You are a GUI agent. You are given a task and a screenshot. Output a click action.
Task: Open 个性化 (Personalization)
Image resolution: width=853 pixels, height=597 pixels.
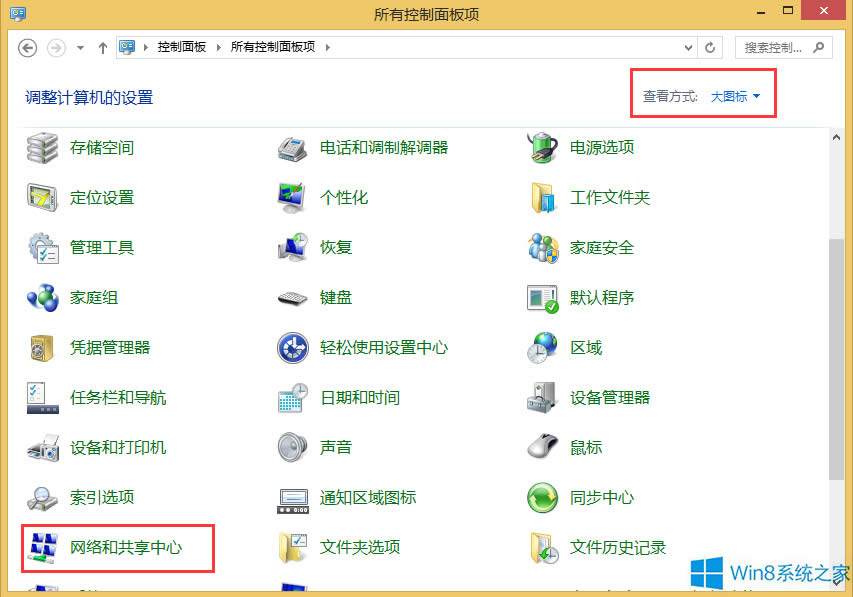(345, 197)
